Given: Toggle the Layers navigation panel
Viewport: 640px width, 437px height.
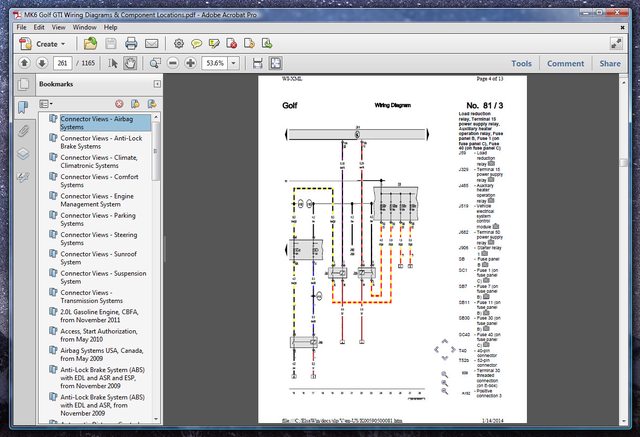Looking at the screenshot, I should point(23,154).
